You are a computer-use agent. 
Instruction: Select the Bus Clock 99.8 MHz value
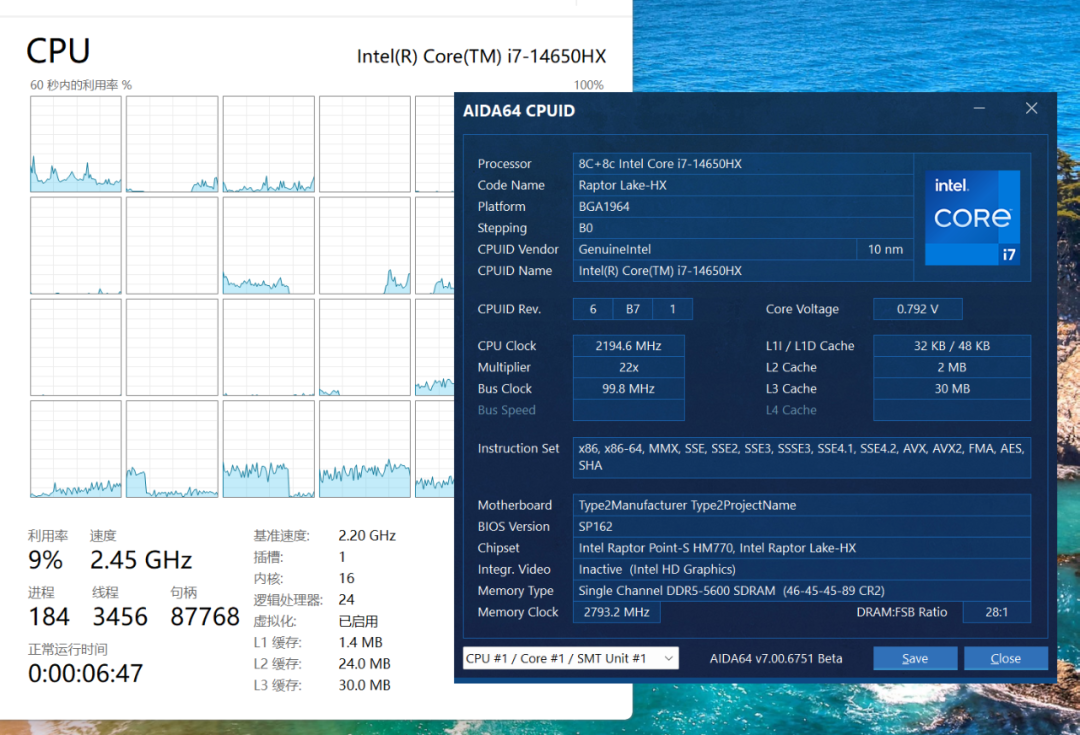click(628, 389)
